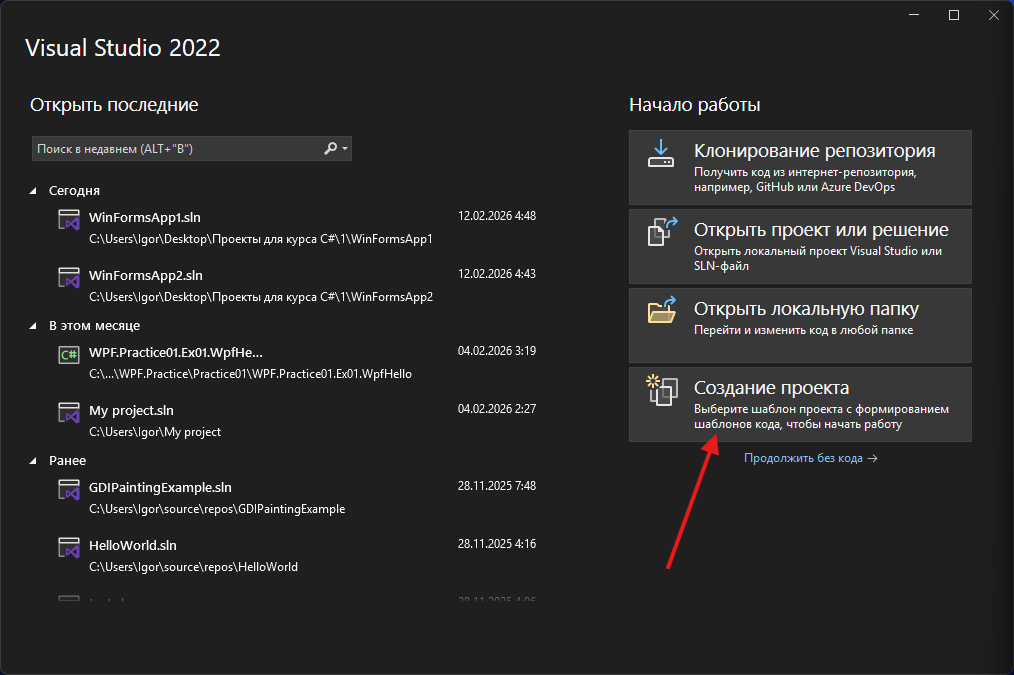Click the WPF.Practice01.Ex01.WpfHello path text

(x=250, y=374)
